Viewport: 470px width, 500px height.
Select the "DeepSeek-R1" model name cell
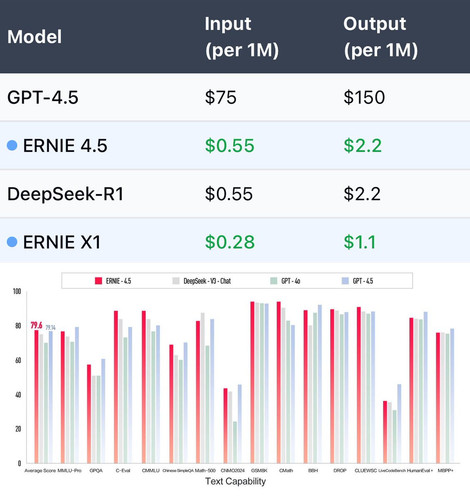click(65, 194)
